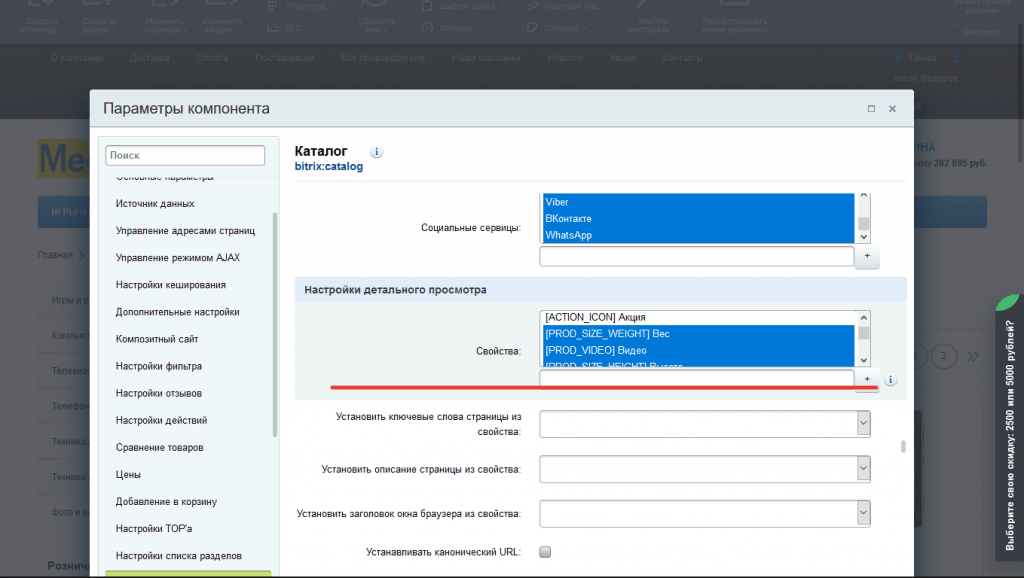Image resolution: width=1024 pixels, height=578 pixels.
Task: Select ВКонтакте in social services list
Action: click(698, 218)
